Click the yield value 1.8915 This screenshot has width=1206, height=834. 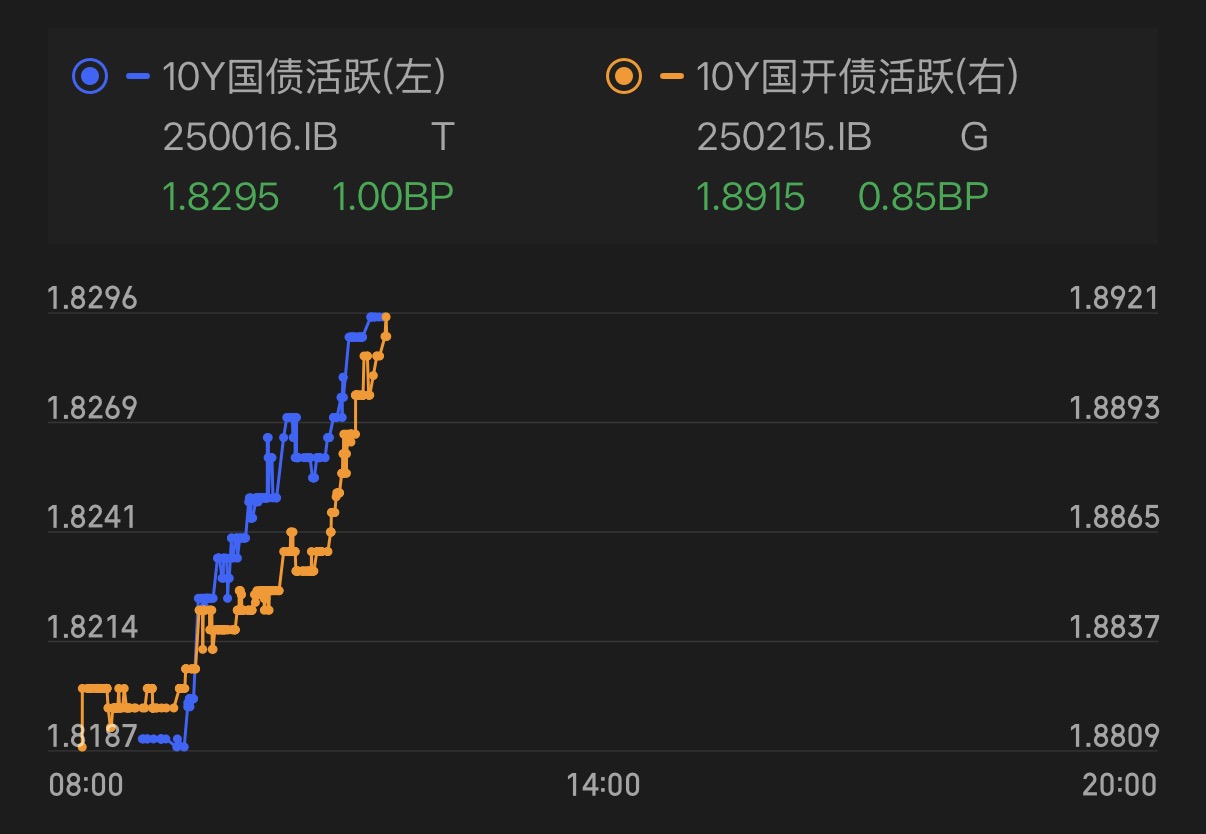click(x=751, y=197)
